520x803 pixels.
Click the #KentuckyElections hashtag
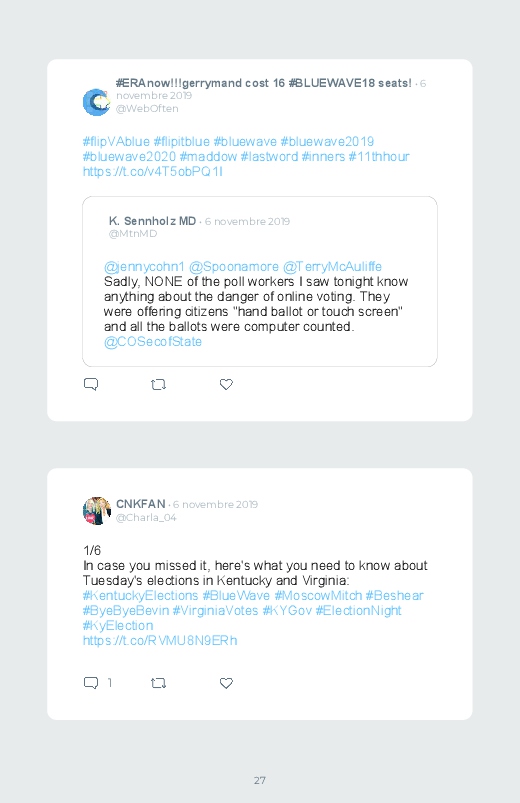pyautogui.click(x=140, y=596)
